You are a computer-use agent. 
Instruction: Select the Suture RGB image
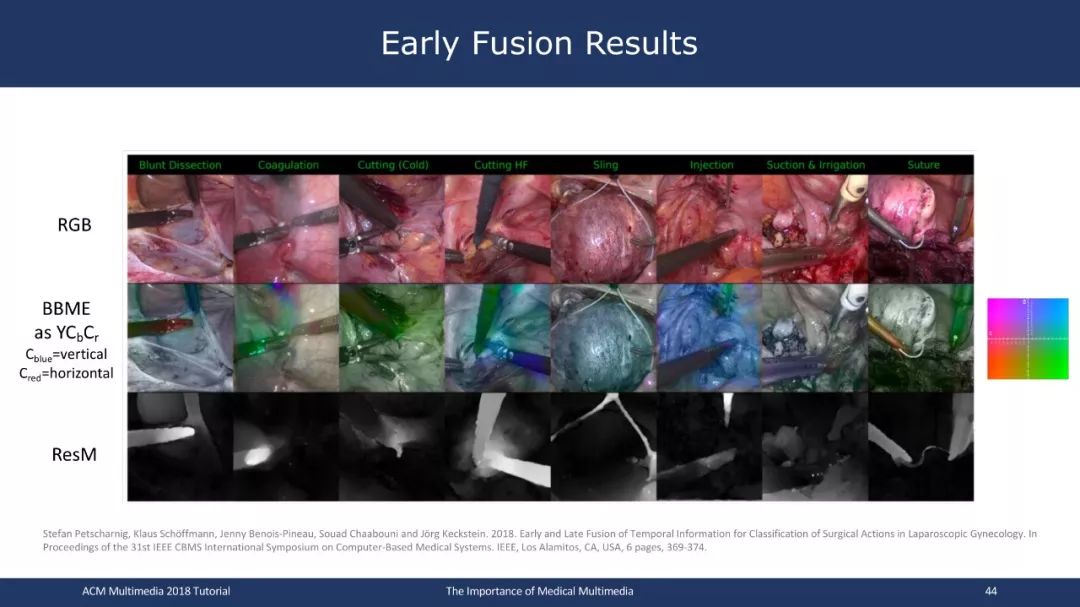(x=921, y=228)
